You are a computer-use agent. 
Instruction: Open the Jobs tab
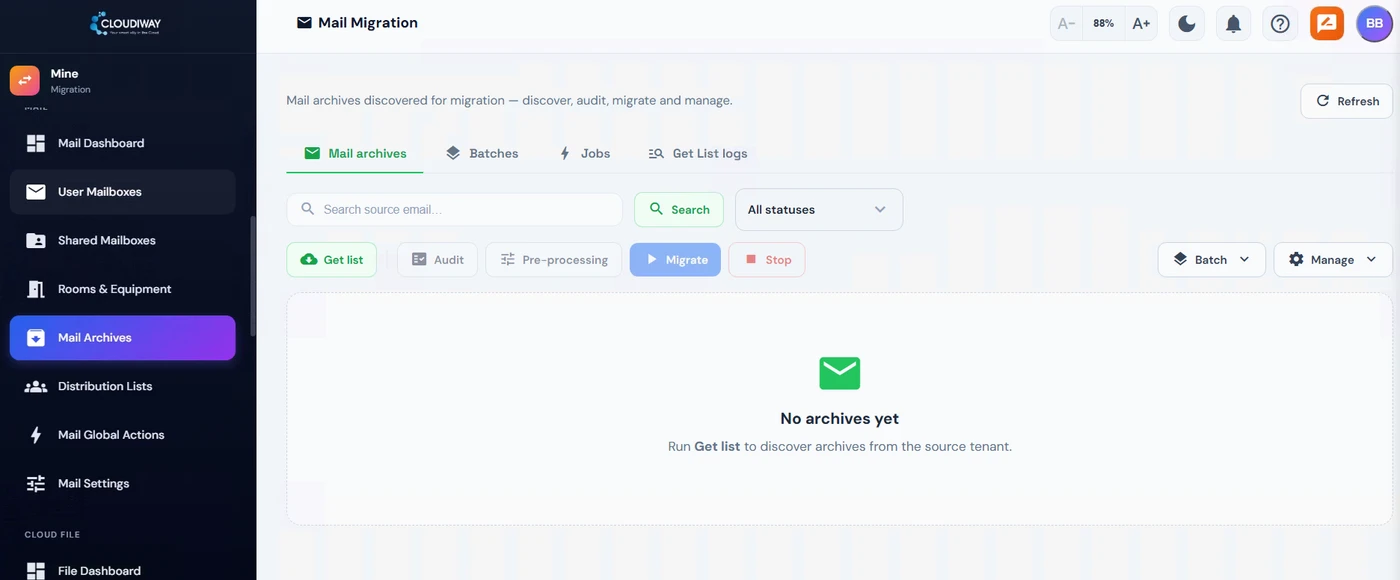[x=583, y=153]
